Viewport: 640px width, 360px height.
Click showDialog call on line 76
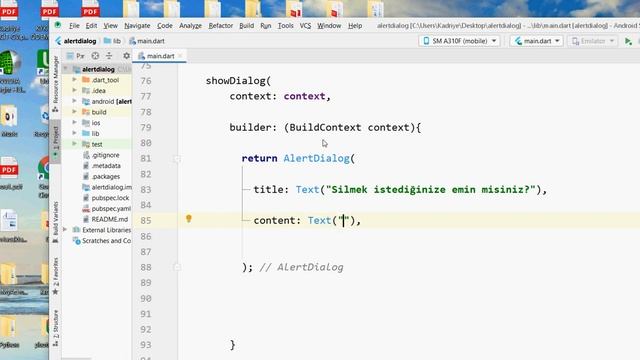tap(236, 81)
